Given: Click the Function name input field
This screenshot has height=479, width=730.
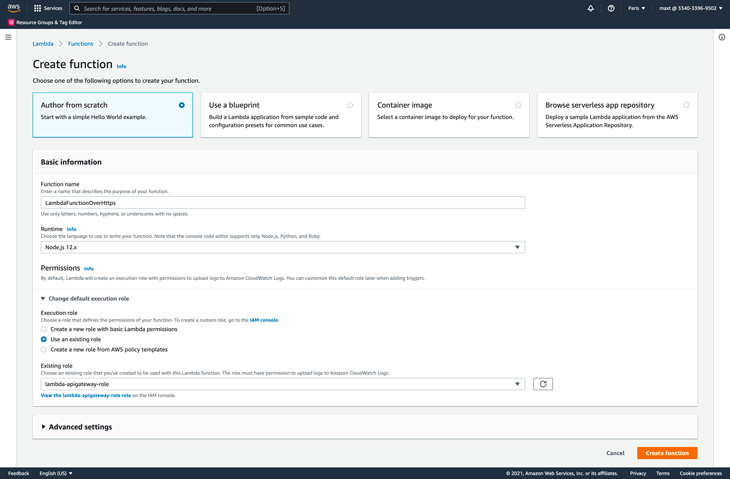Looking at the screenshot, I should click(x=283, y=203).
